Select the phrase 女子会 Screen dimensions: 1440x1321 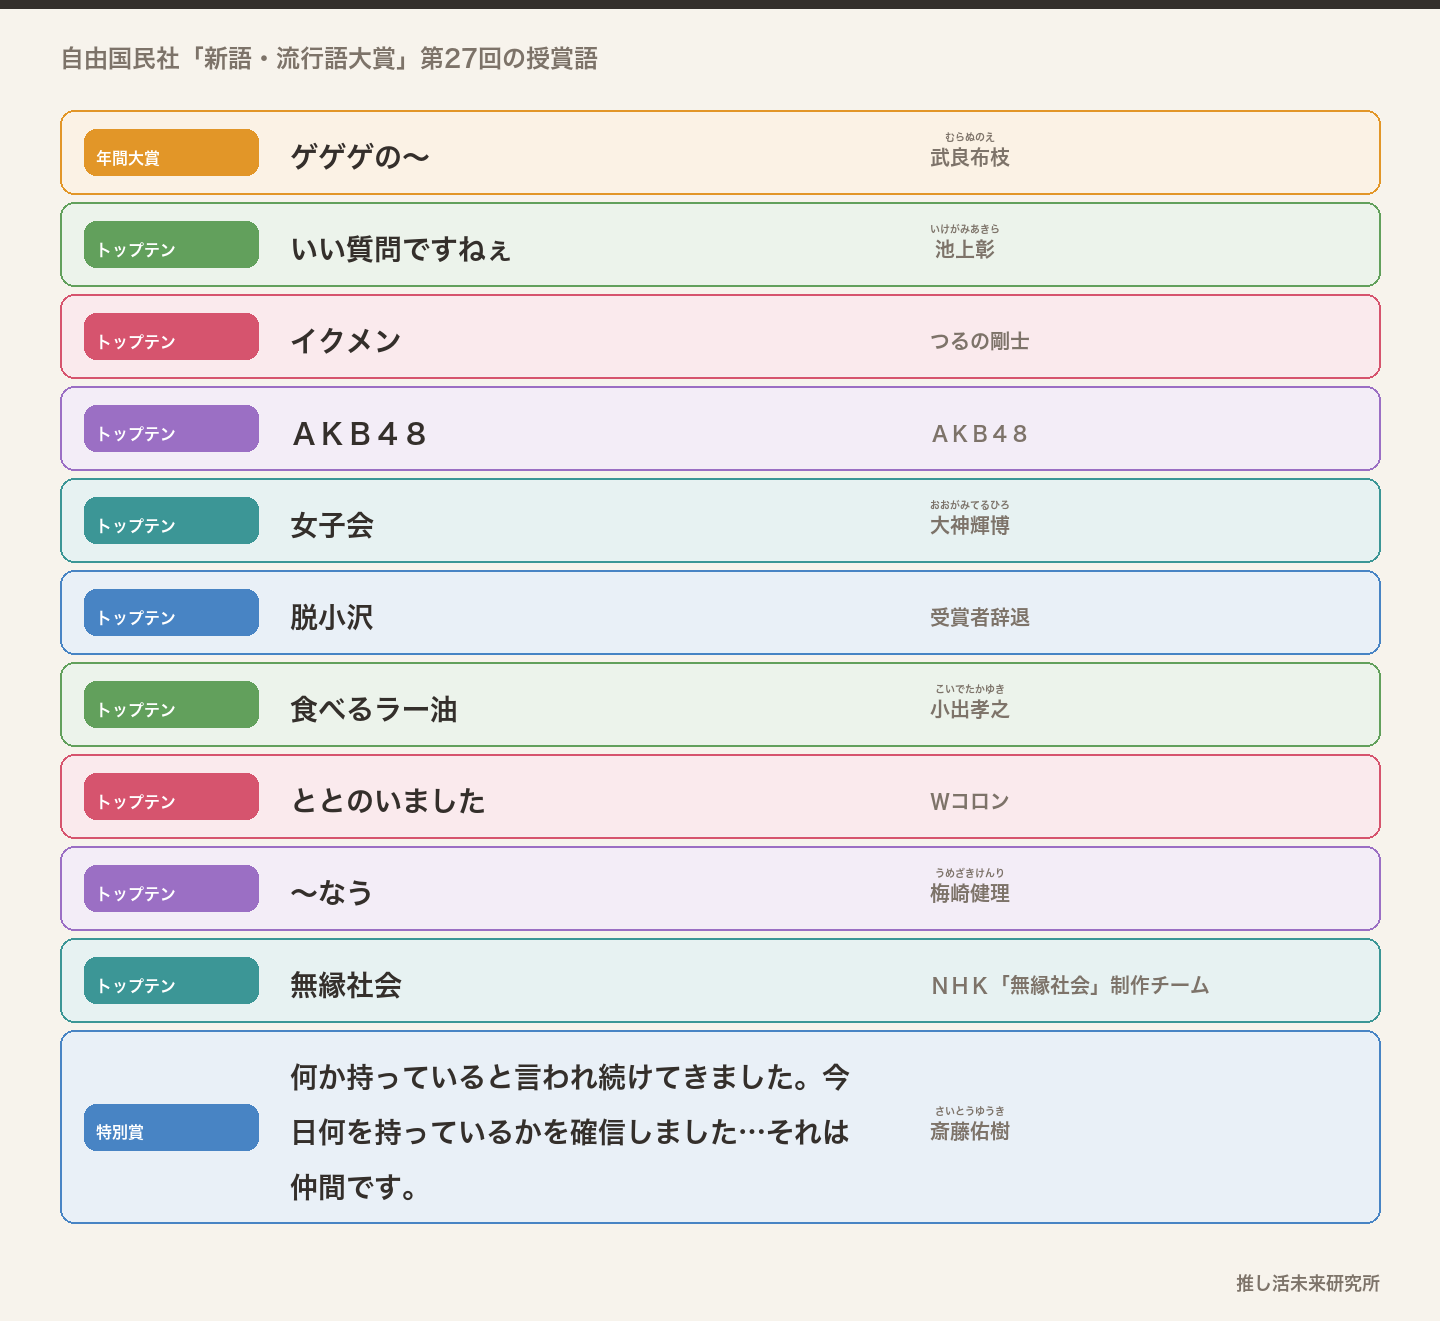pos(332,525)
